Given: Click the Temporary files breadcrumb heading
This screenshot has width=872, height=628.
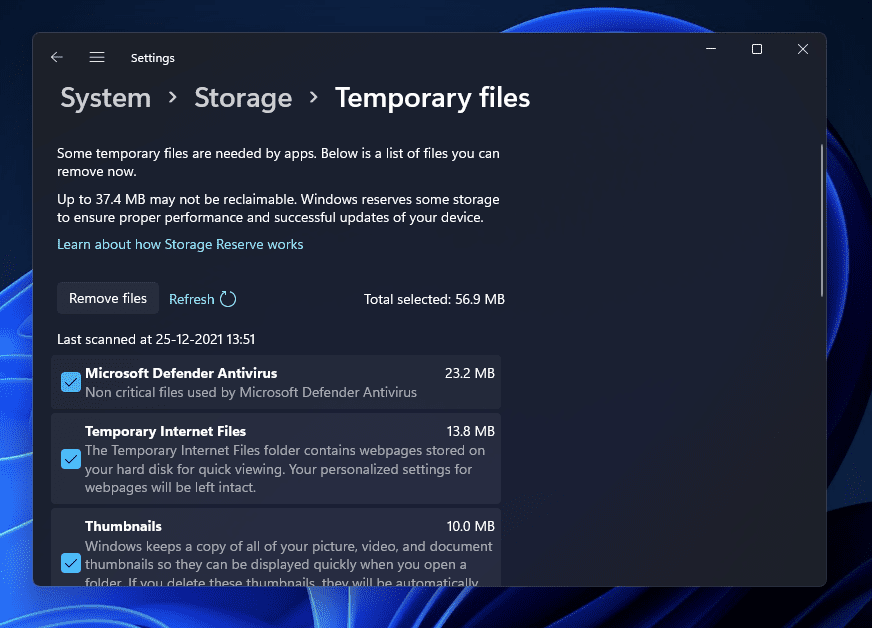Looking at the screenshot, I should pos(432,98).
